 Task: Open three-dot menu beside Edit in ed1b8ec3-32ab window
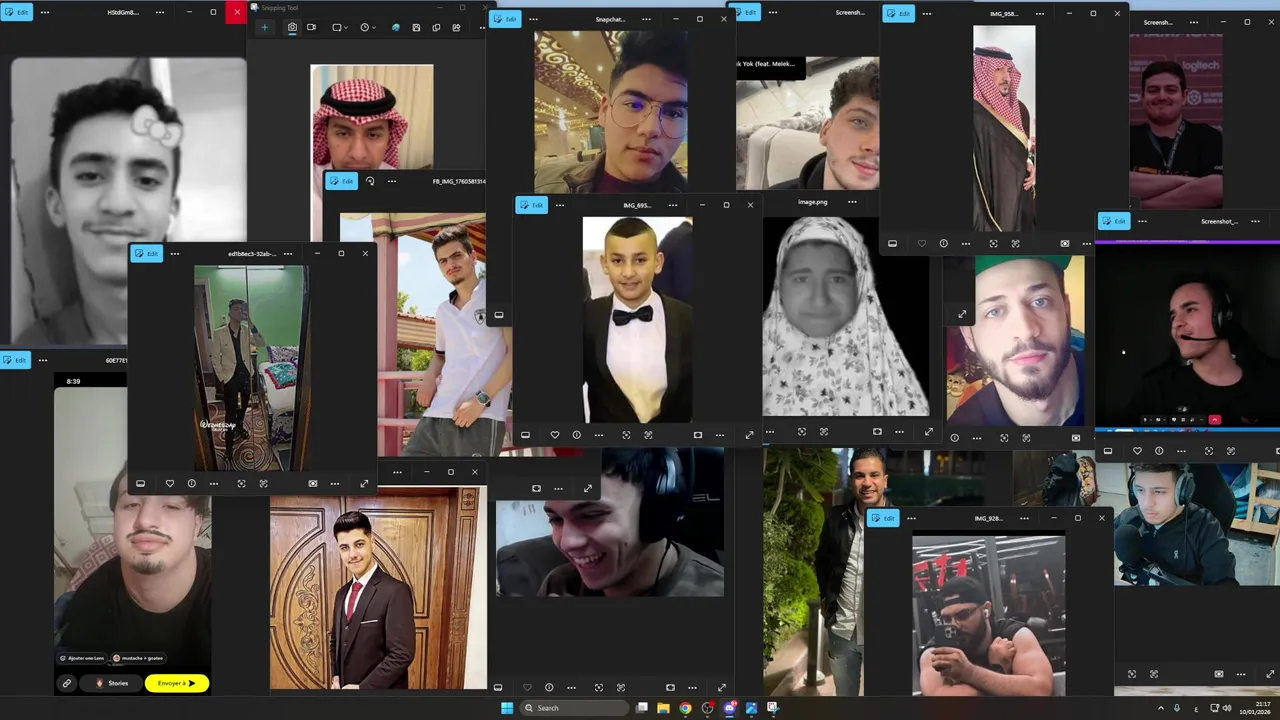point(175,253)
